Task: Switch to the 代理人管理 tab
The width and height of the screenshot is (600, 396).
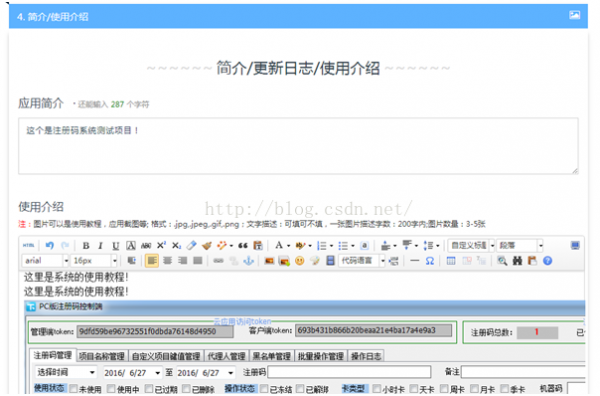Action: [227, 356]
